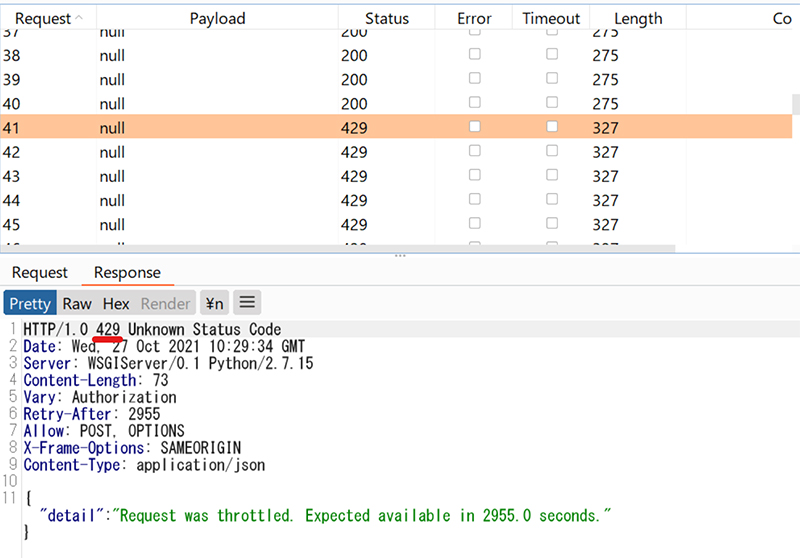Viewport: 800px width, 558px height.
Task: Click the Content-Length: 73 line
Action: click(95, 380)
